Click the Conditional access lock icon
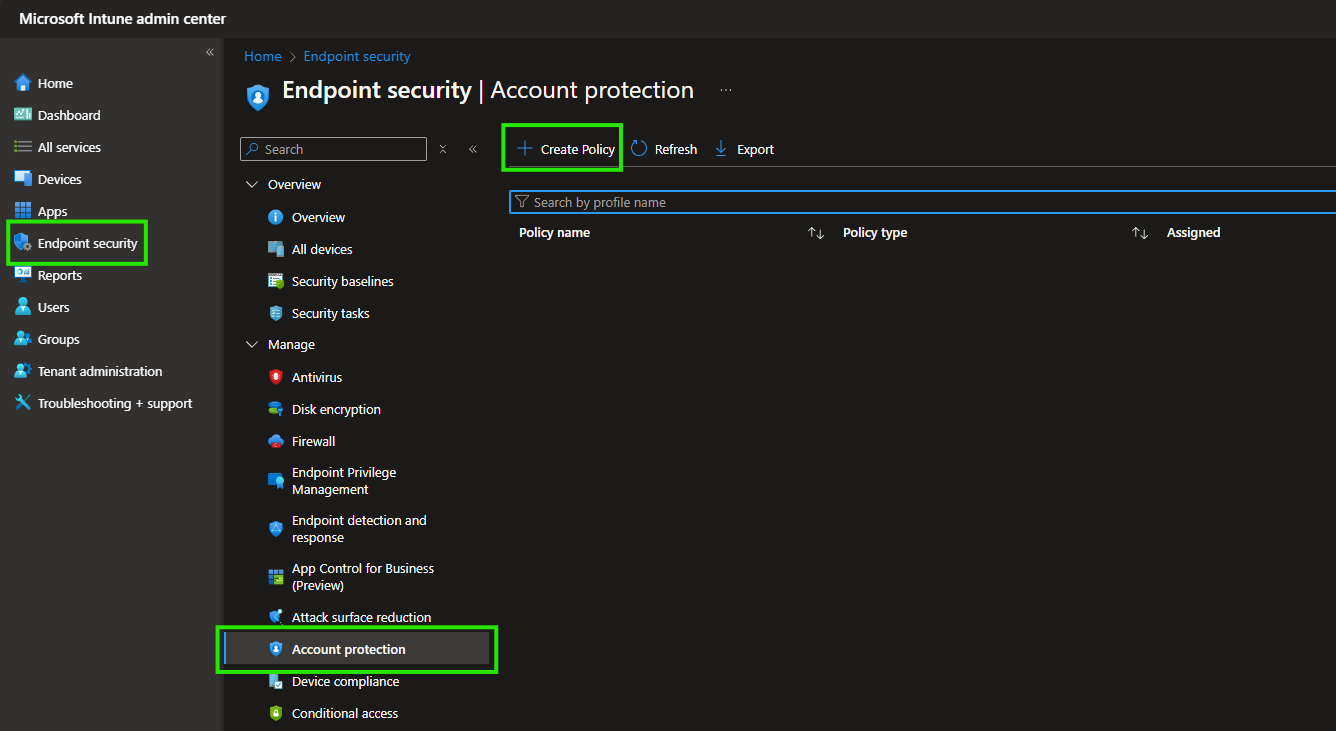 tap(276, 713)
